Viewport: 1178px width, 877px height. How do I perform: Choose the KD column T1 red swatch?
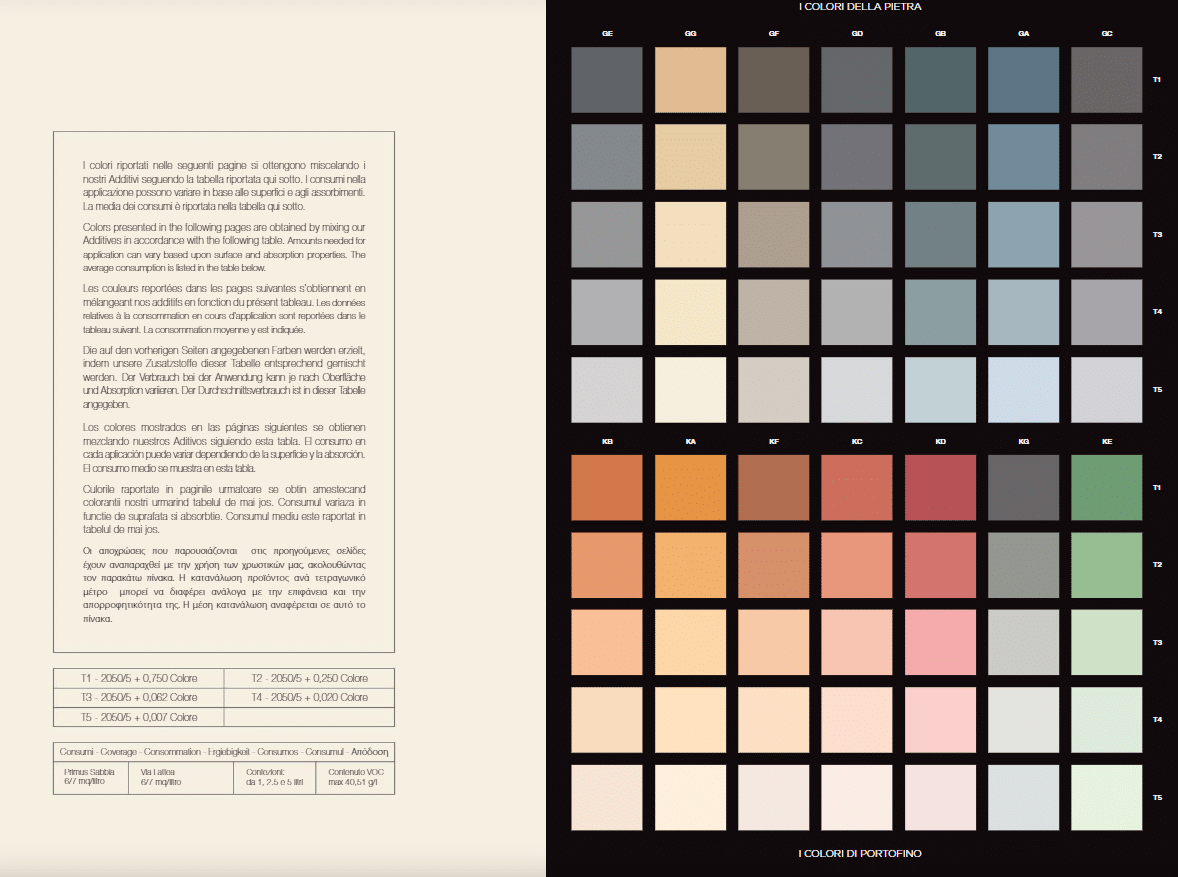click(x=940, y=487)
